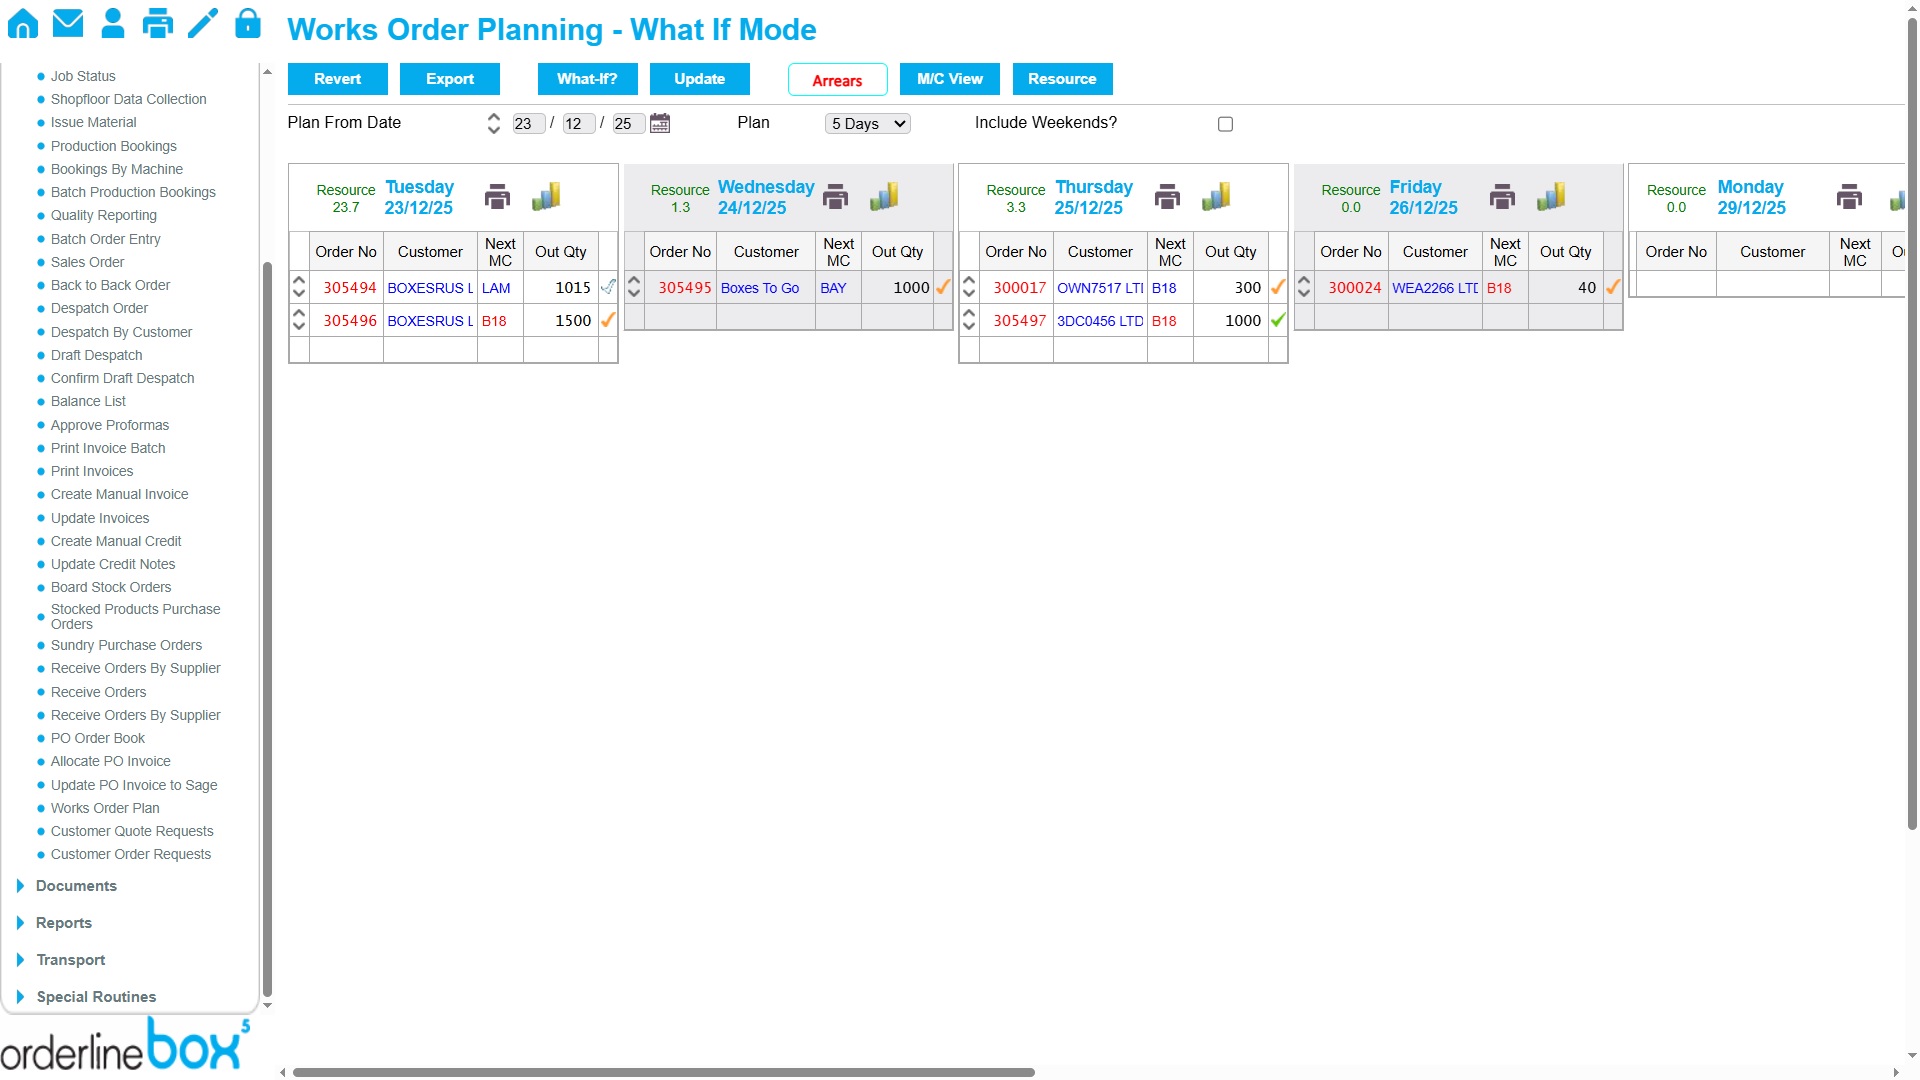Click orange tick for order 305496
Image resolution: width=1920 pixels, height=1080 pixels.
608,320
